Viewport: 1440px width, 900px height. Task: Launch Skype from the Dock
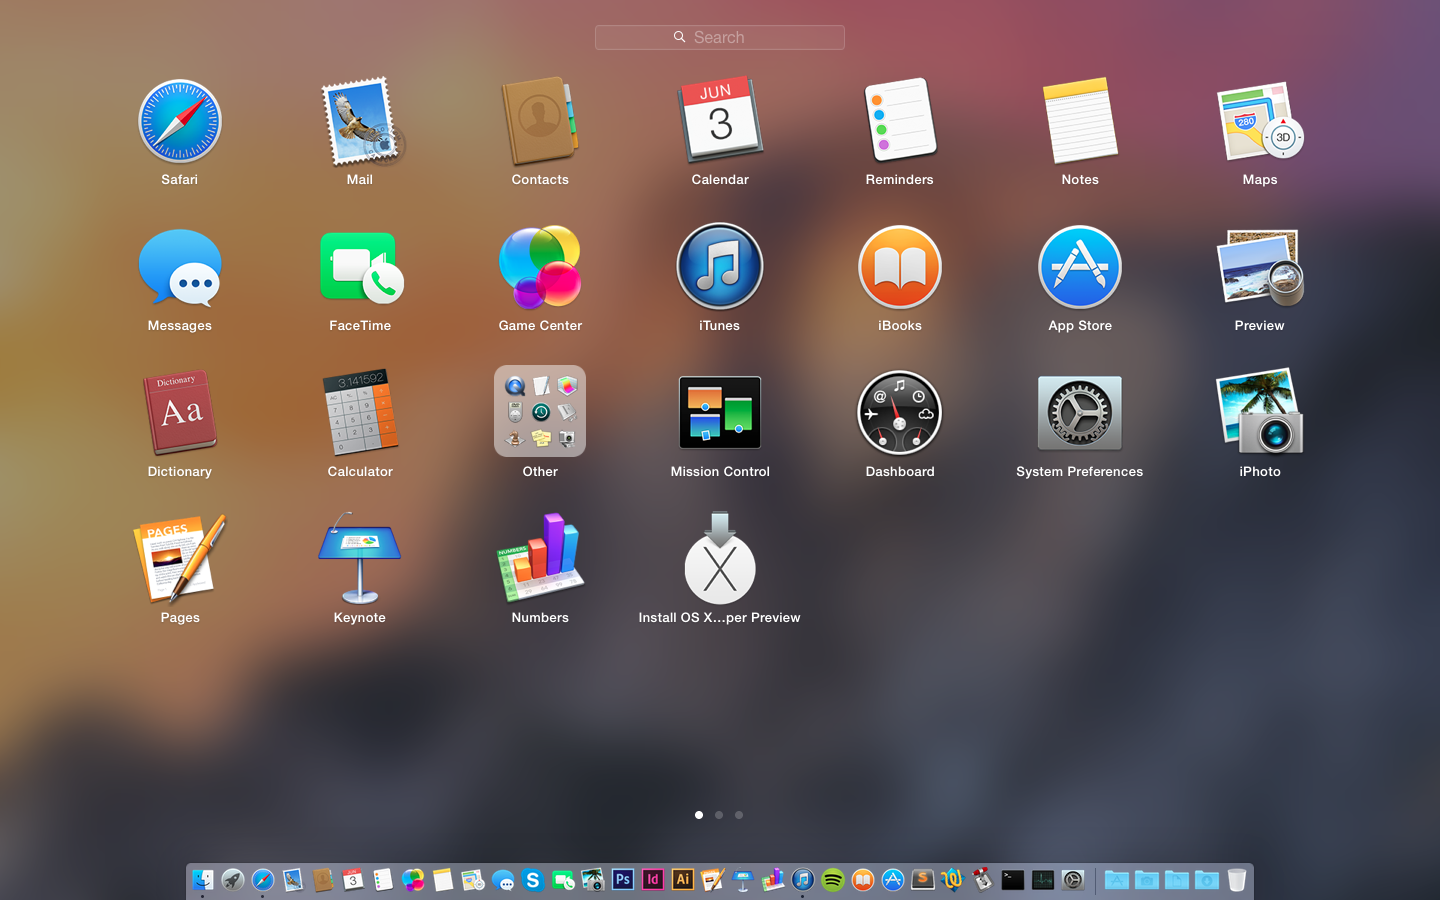(x=533, y=880)
